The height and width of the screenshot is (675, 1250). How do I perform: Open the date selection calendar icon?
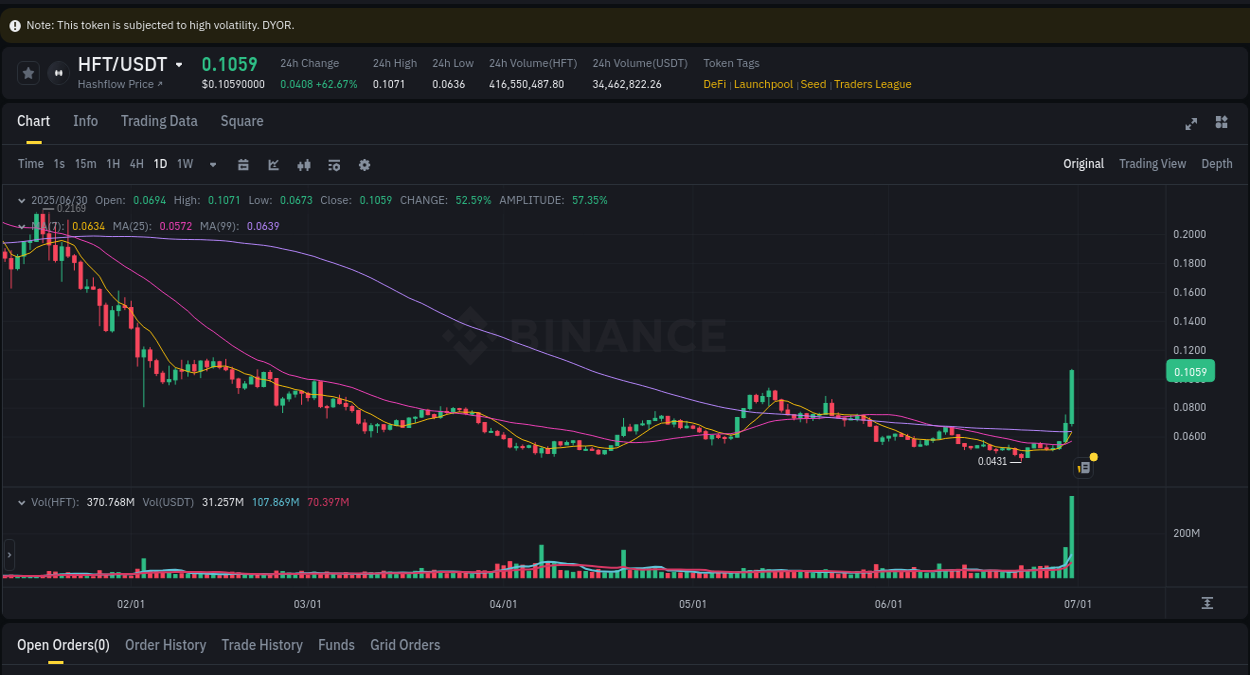coord(243,164)
